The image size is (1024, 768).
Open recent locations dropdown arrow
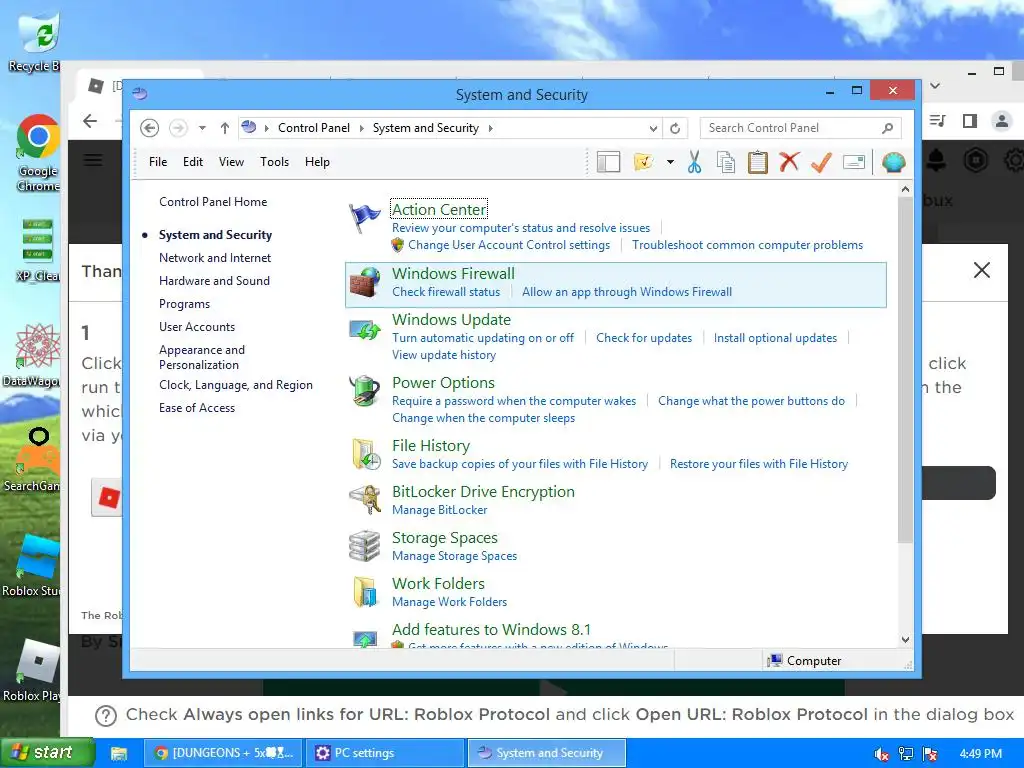tap(202, 128)
